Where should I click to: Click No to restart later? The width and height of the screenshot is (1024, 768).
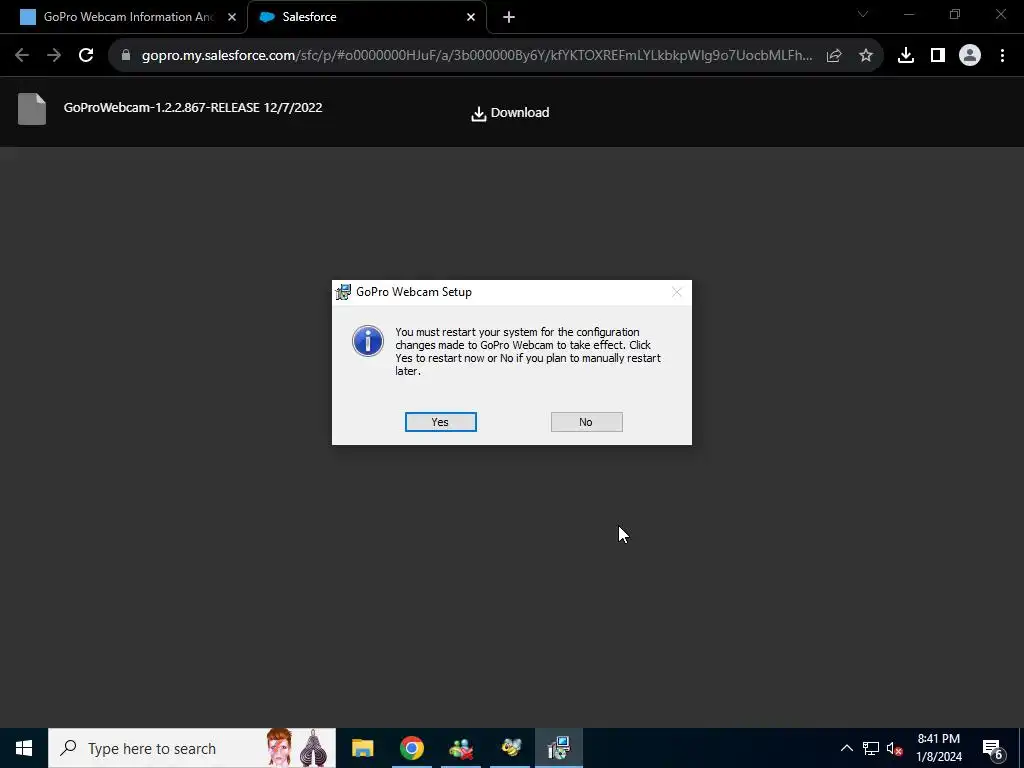click(x=586, y=422)
